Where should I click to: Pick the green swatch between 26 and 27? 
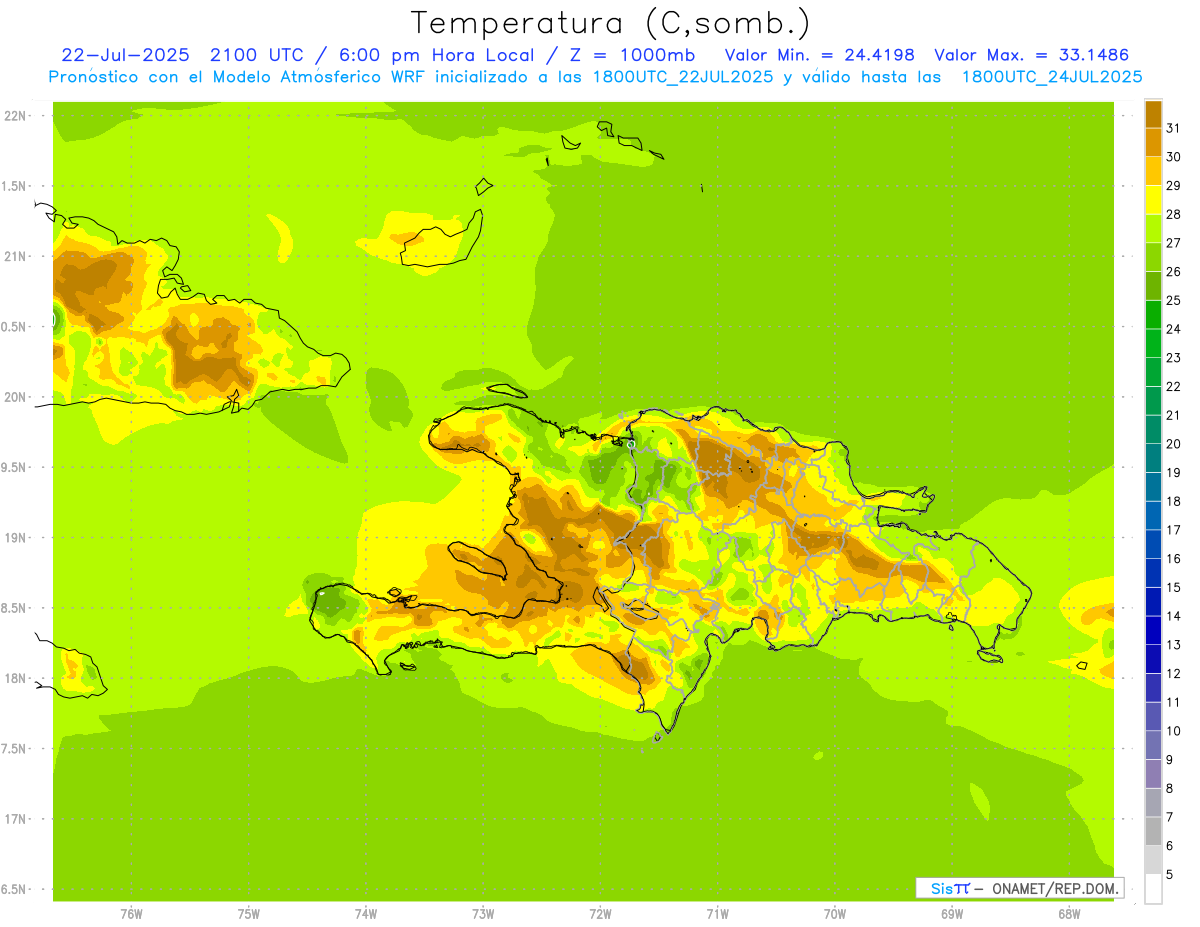point(1153,257)
